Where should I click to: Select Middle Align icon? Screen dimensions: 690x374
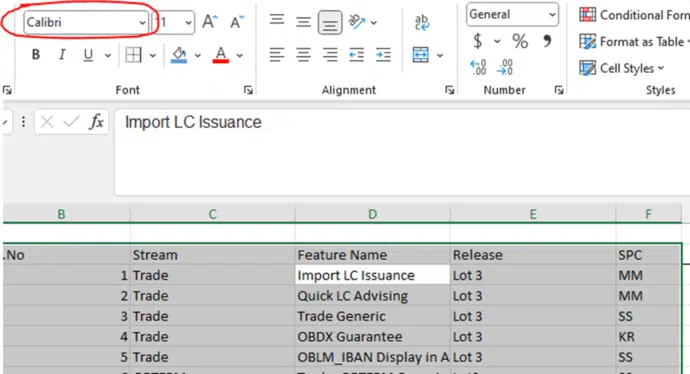pyautogui.click(x=303, y=22)
